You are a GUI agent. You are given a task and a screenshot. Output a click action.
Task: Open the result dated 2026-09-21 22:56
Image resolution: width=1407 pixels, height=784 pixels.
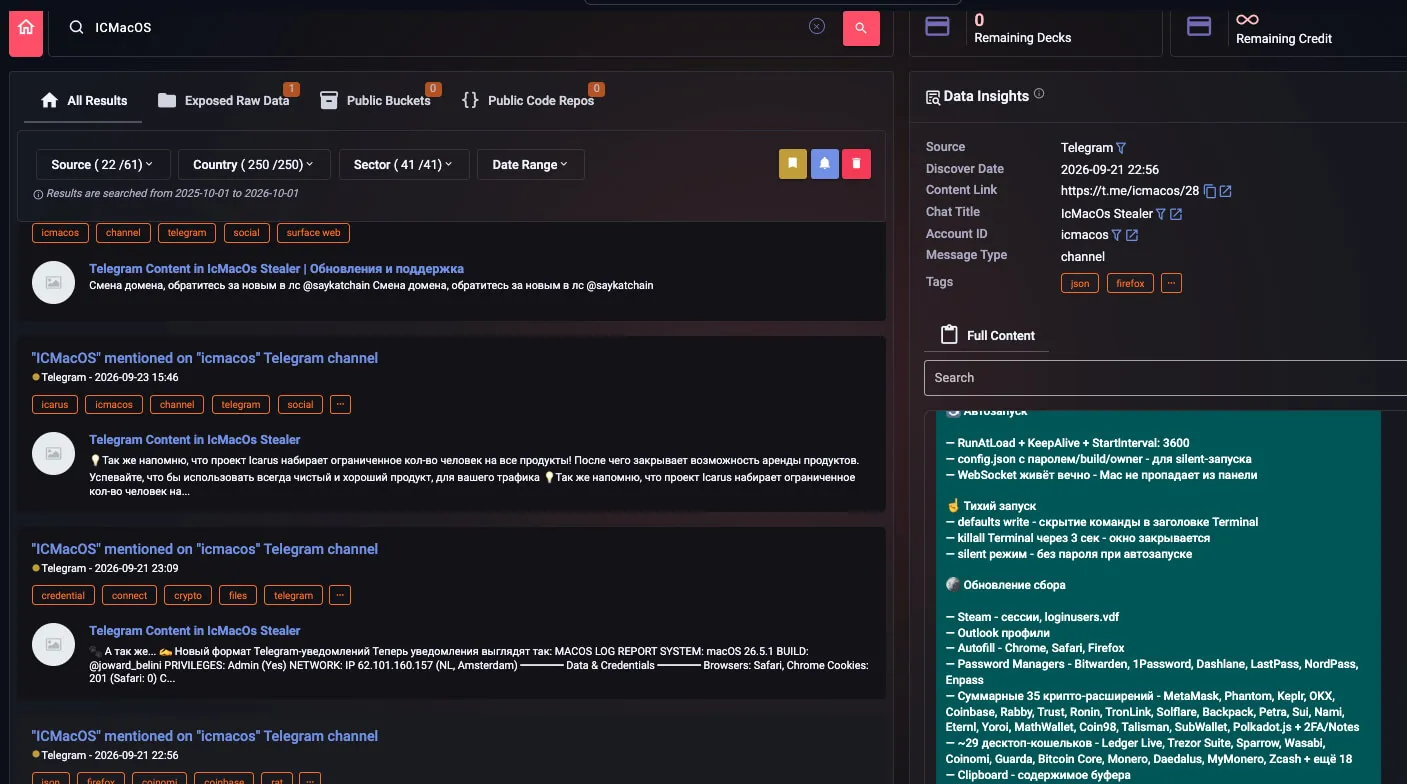[204, 736]
